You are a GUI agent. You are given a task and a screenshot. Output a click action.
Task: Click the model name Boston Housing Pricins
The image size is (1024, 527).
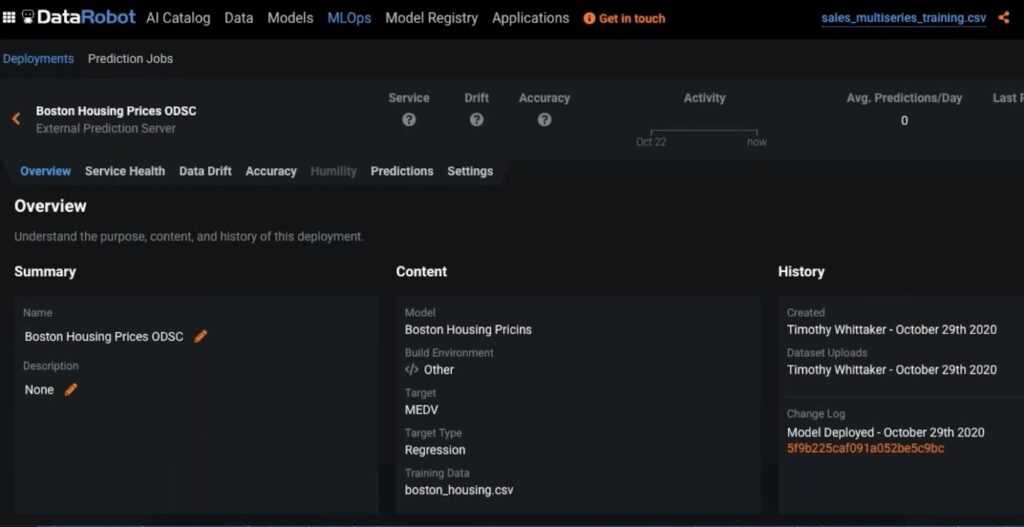pyautogui.click(x=468, y=330)
